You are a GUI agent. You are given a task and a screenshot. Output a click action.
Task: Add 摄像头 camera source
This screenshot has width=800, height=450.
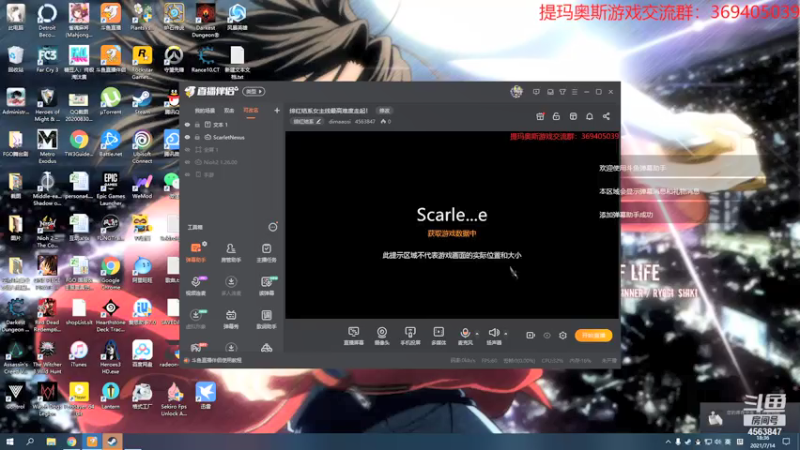tap(382, 336)
